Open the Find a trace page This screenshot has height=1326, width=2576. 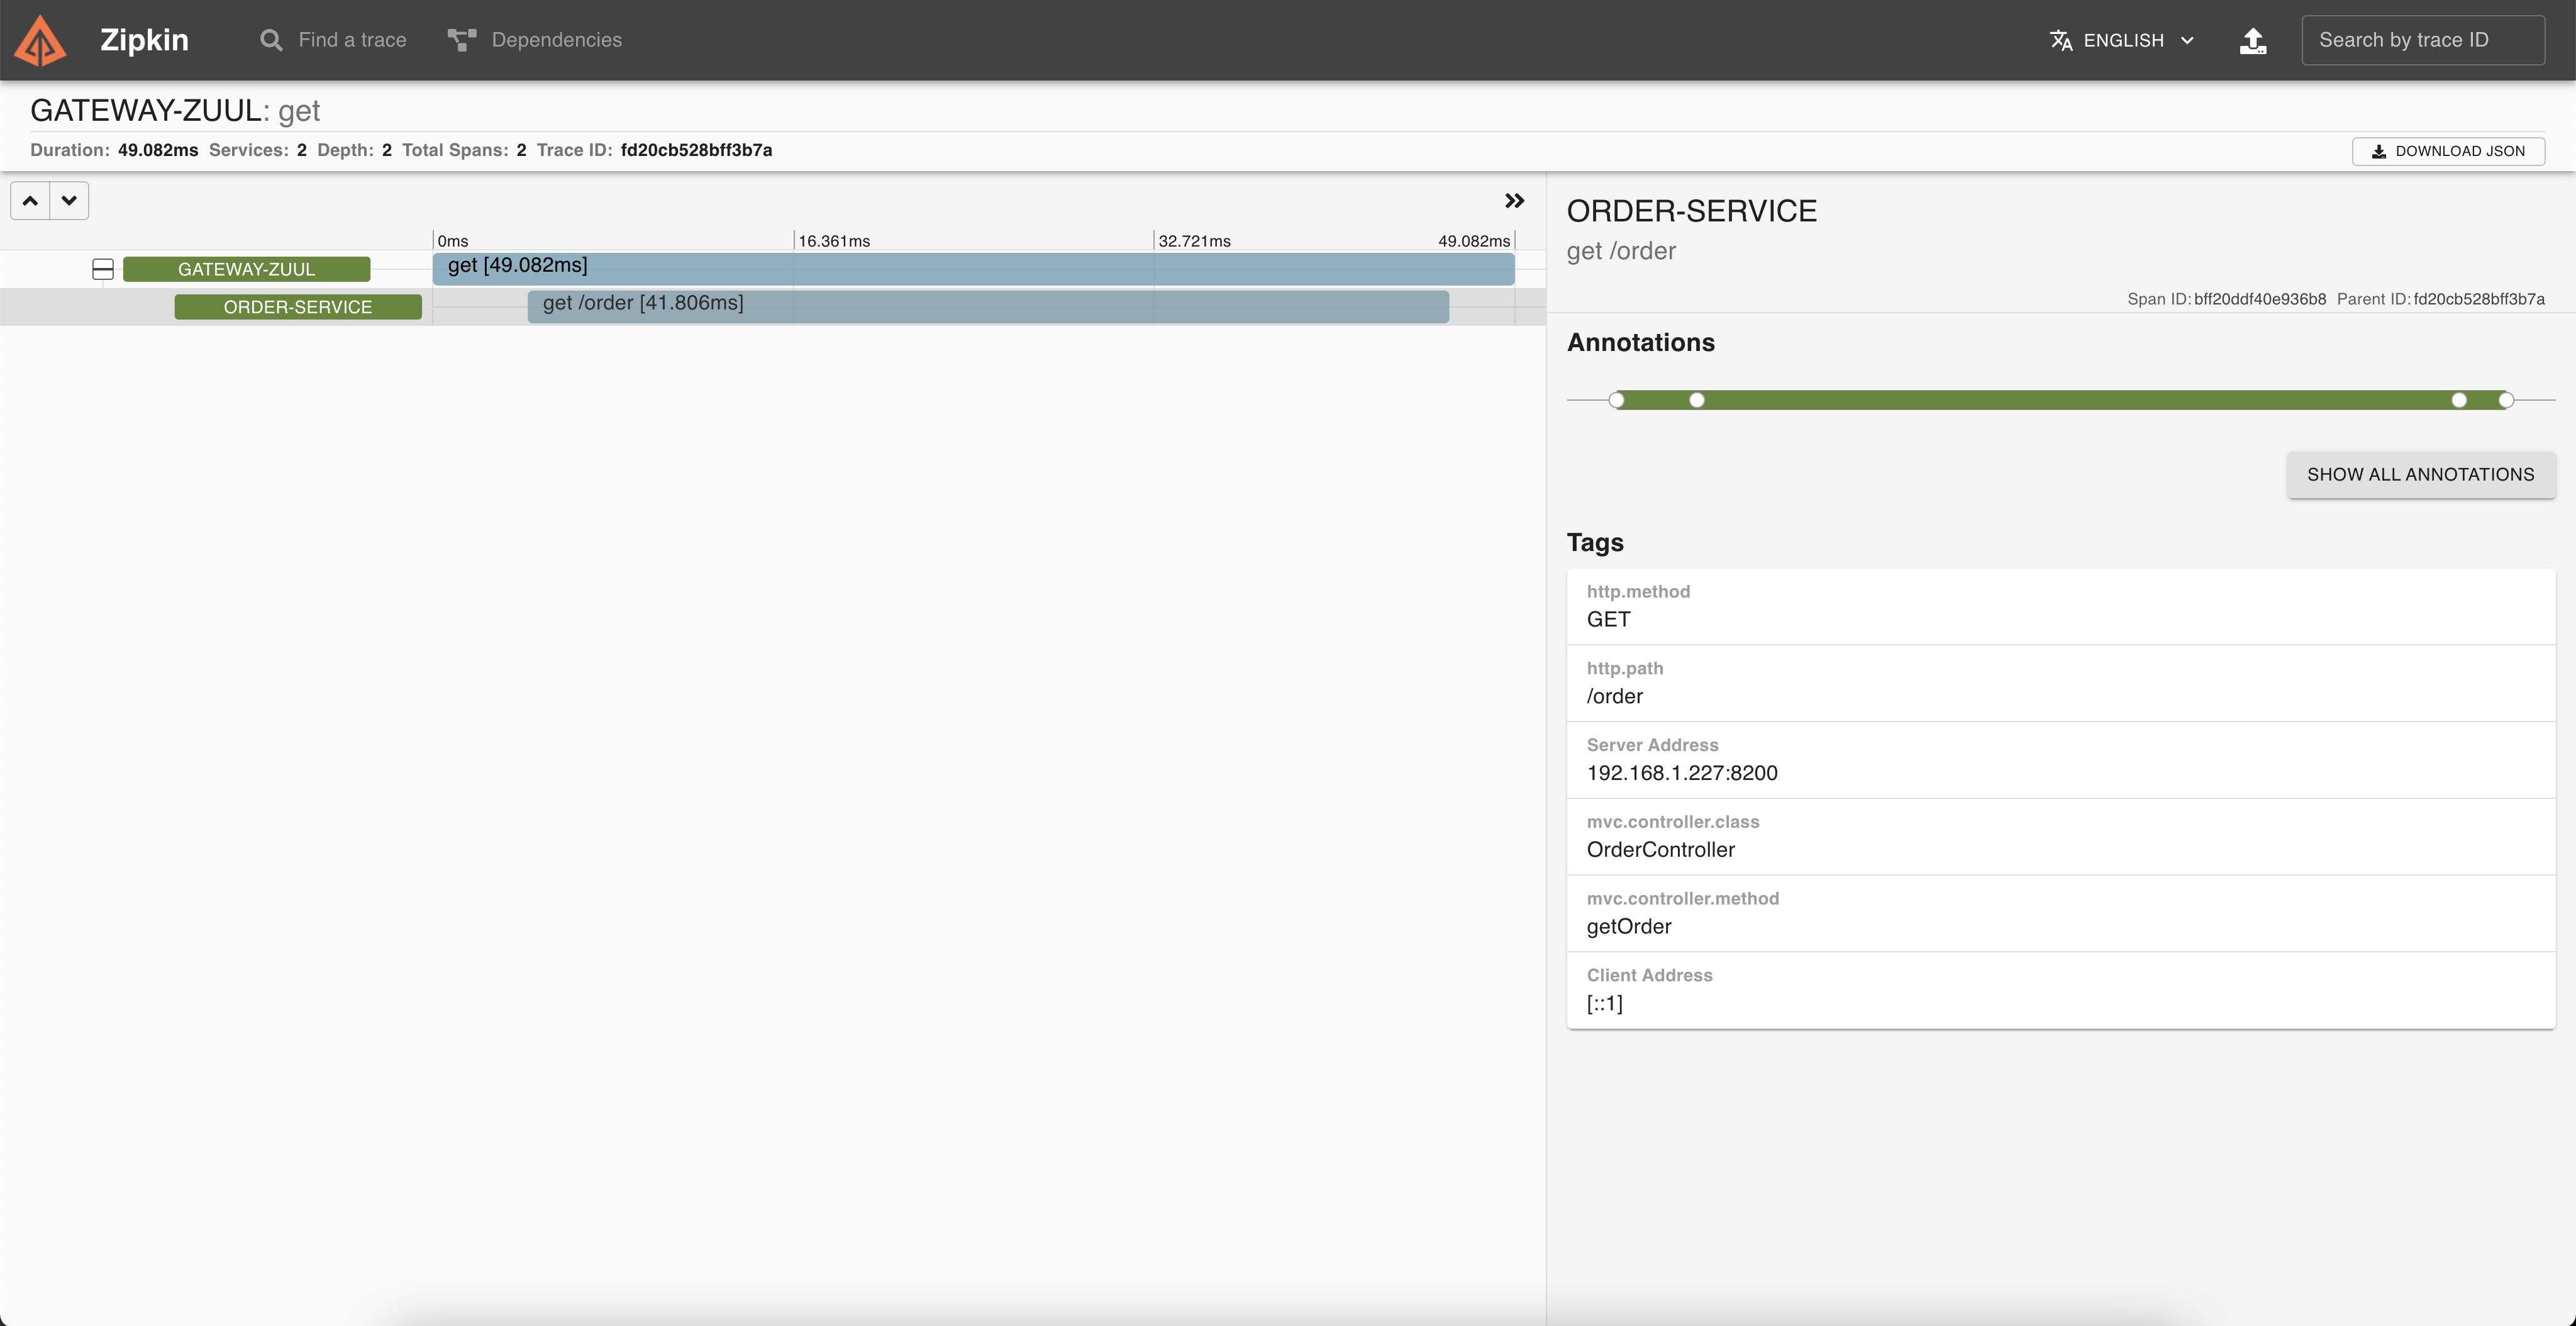[x=351, y=40]
